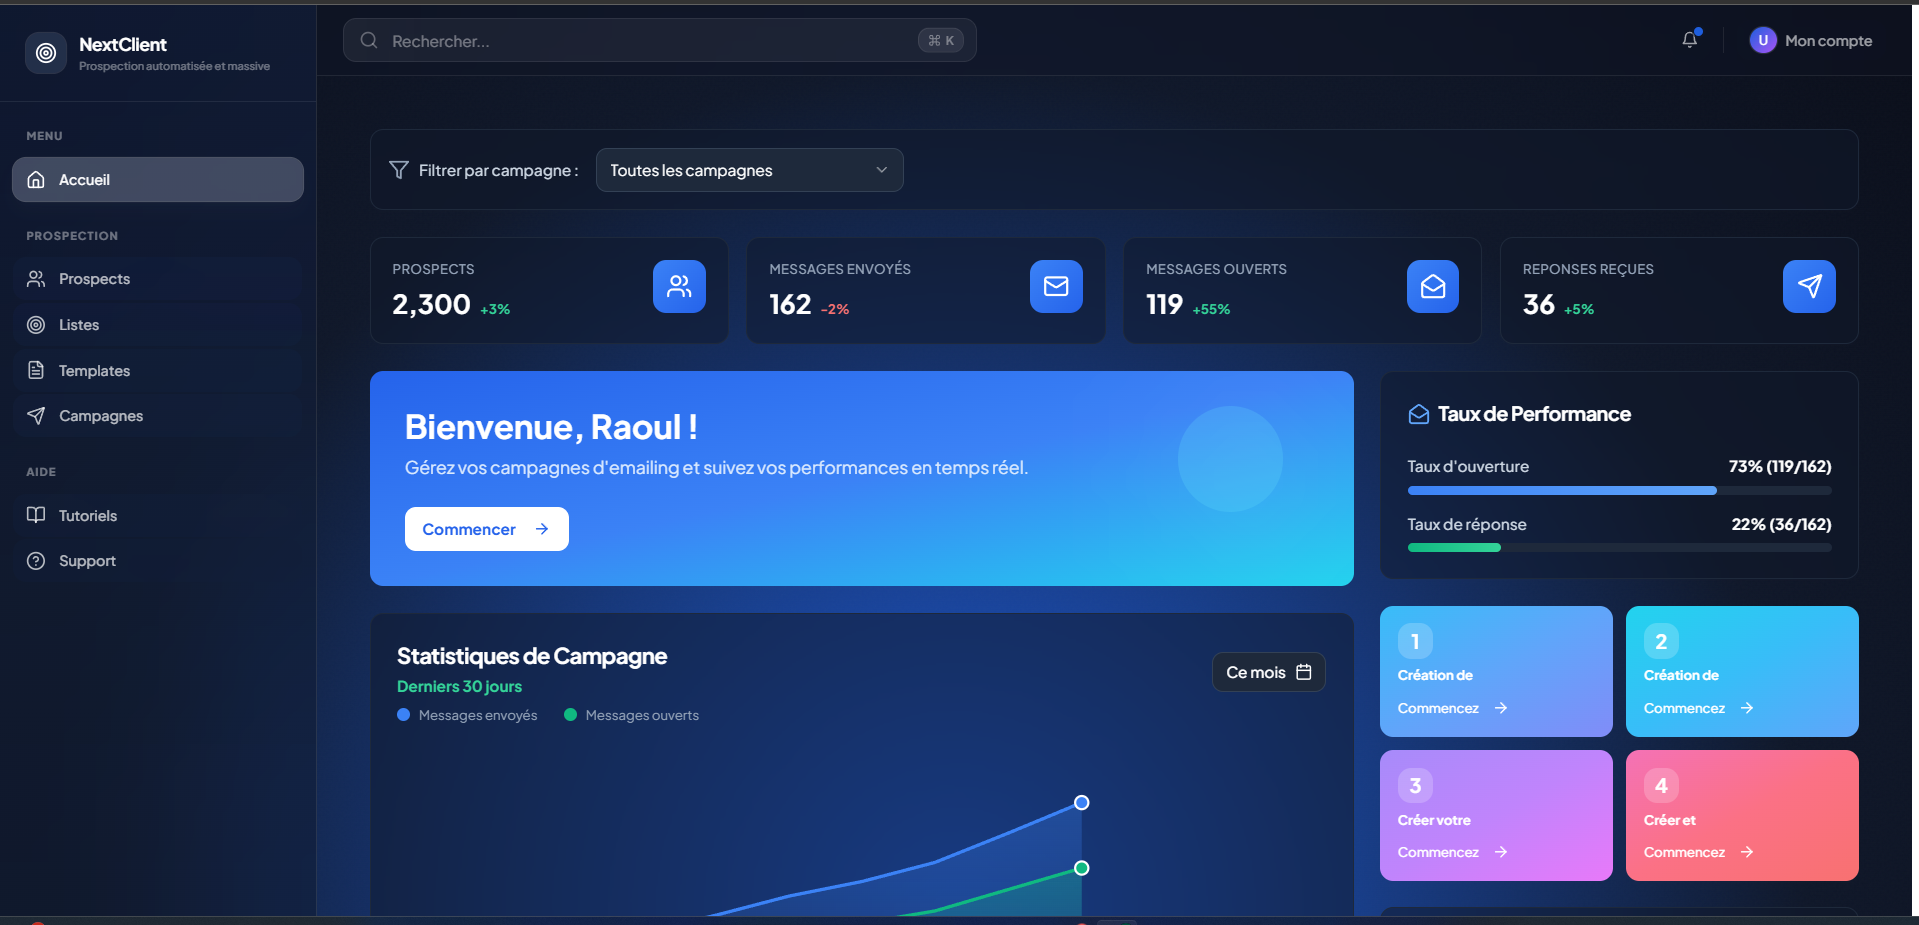Open the Prospects section in the sidebar

pos(94,278)
